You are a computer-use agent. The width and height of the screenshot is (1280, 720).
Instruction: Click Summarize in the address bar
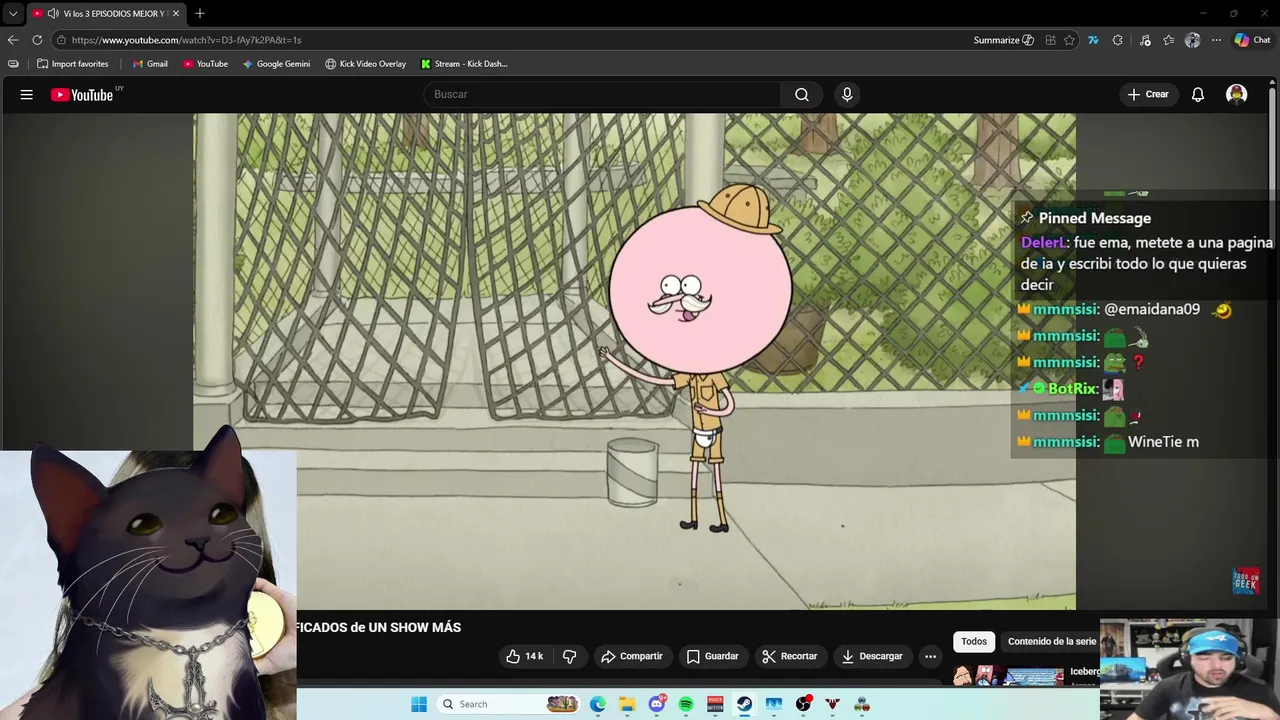1003,40
